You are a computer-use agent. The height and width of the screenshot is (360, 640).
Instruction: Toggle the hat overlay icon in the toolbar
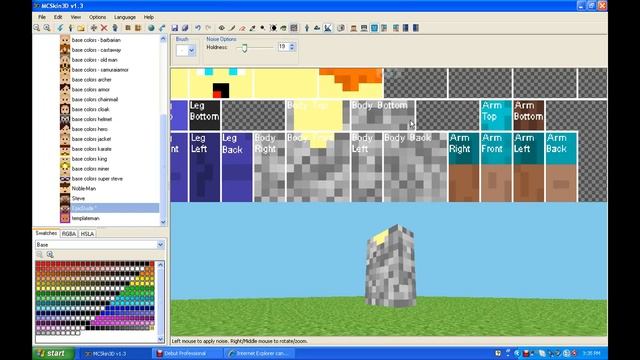click(317, 28)
